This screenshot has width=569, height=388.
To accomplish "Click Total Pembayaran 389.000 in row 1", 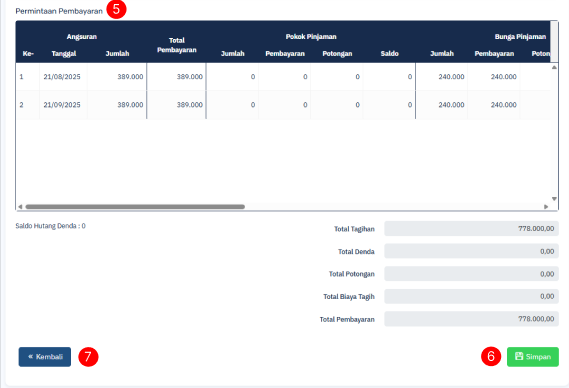I will pos(190,77).
